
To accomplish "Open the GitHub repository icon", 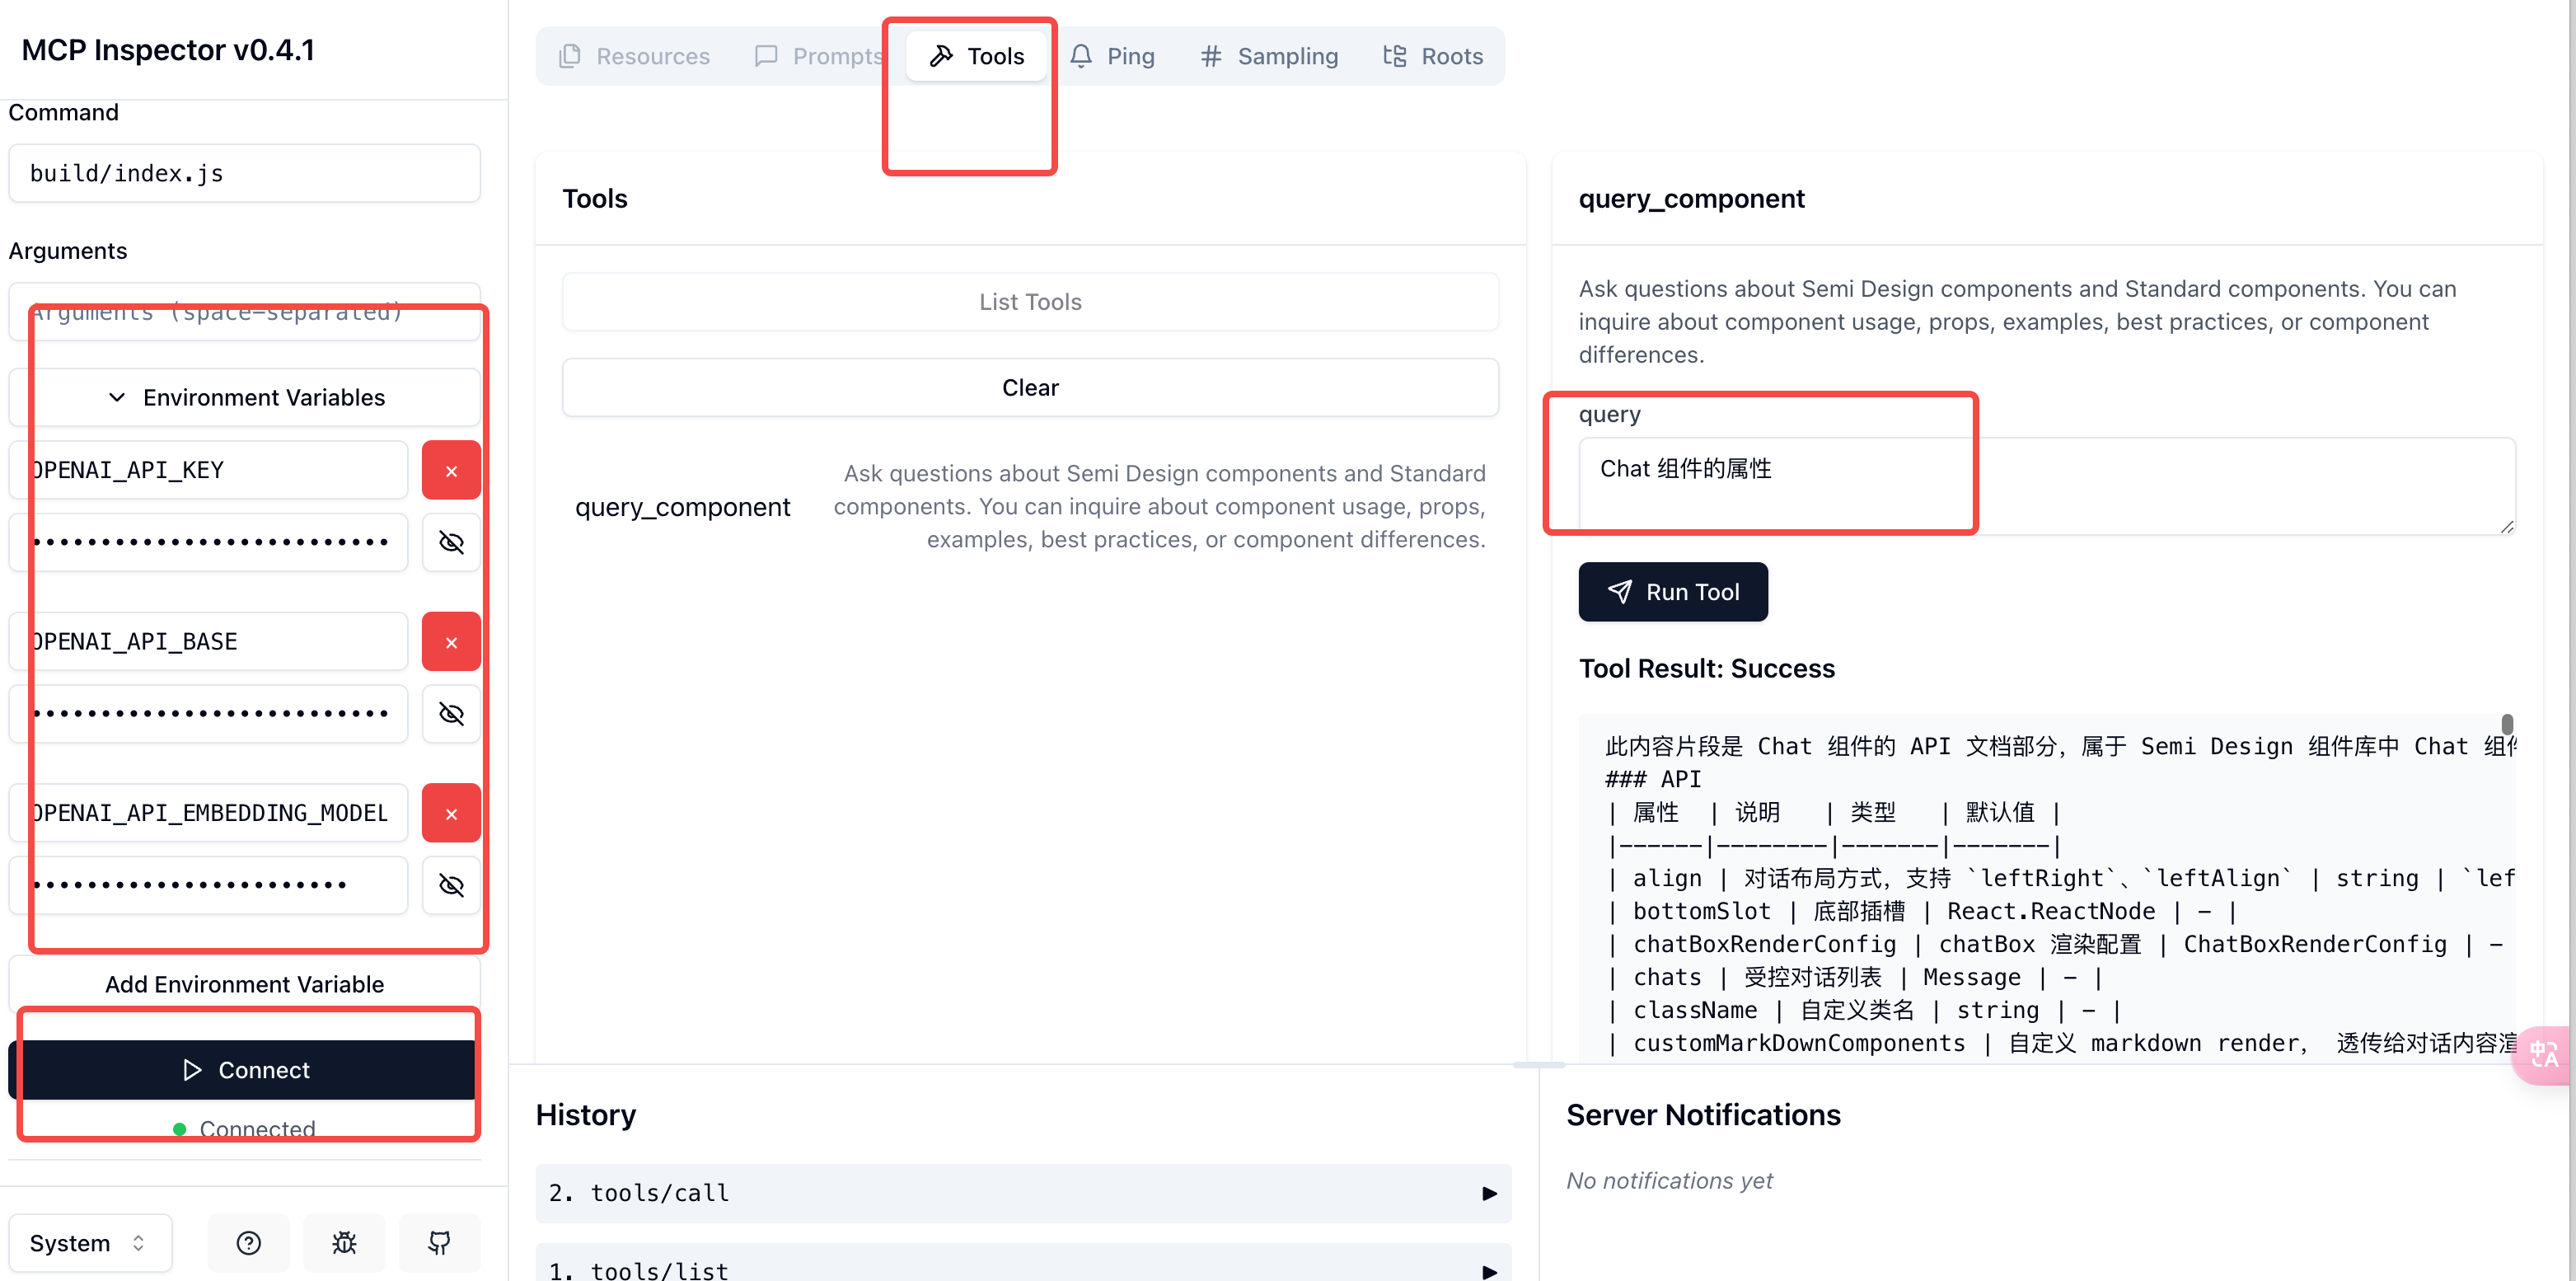I will click(439, 1242).
